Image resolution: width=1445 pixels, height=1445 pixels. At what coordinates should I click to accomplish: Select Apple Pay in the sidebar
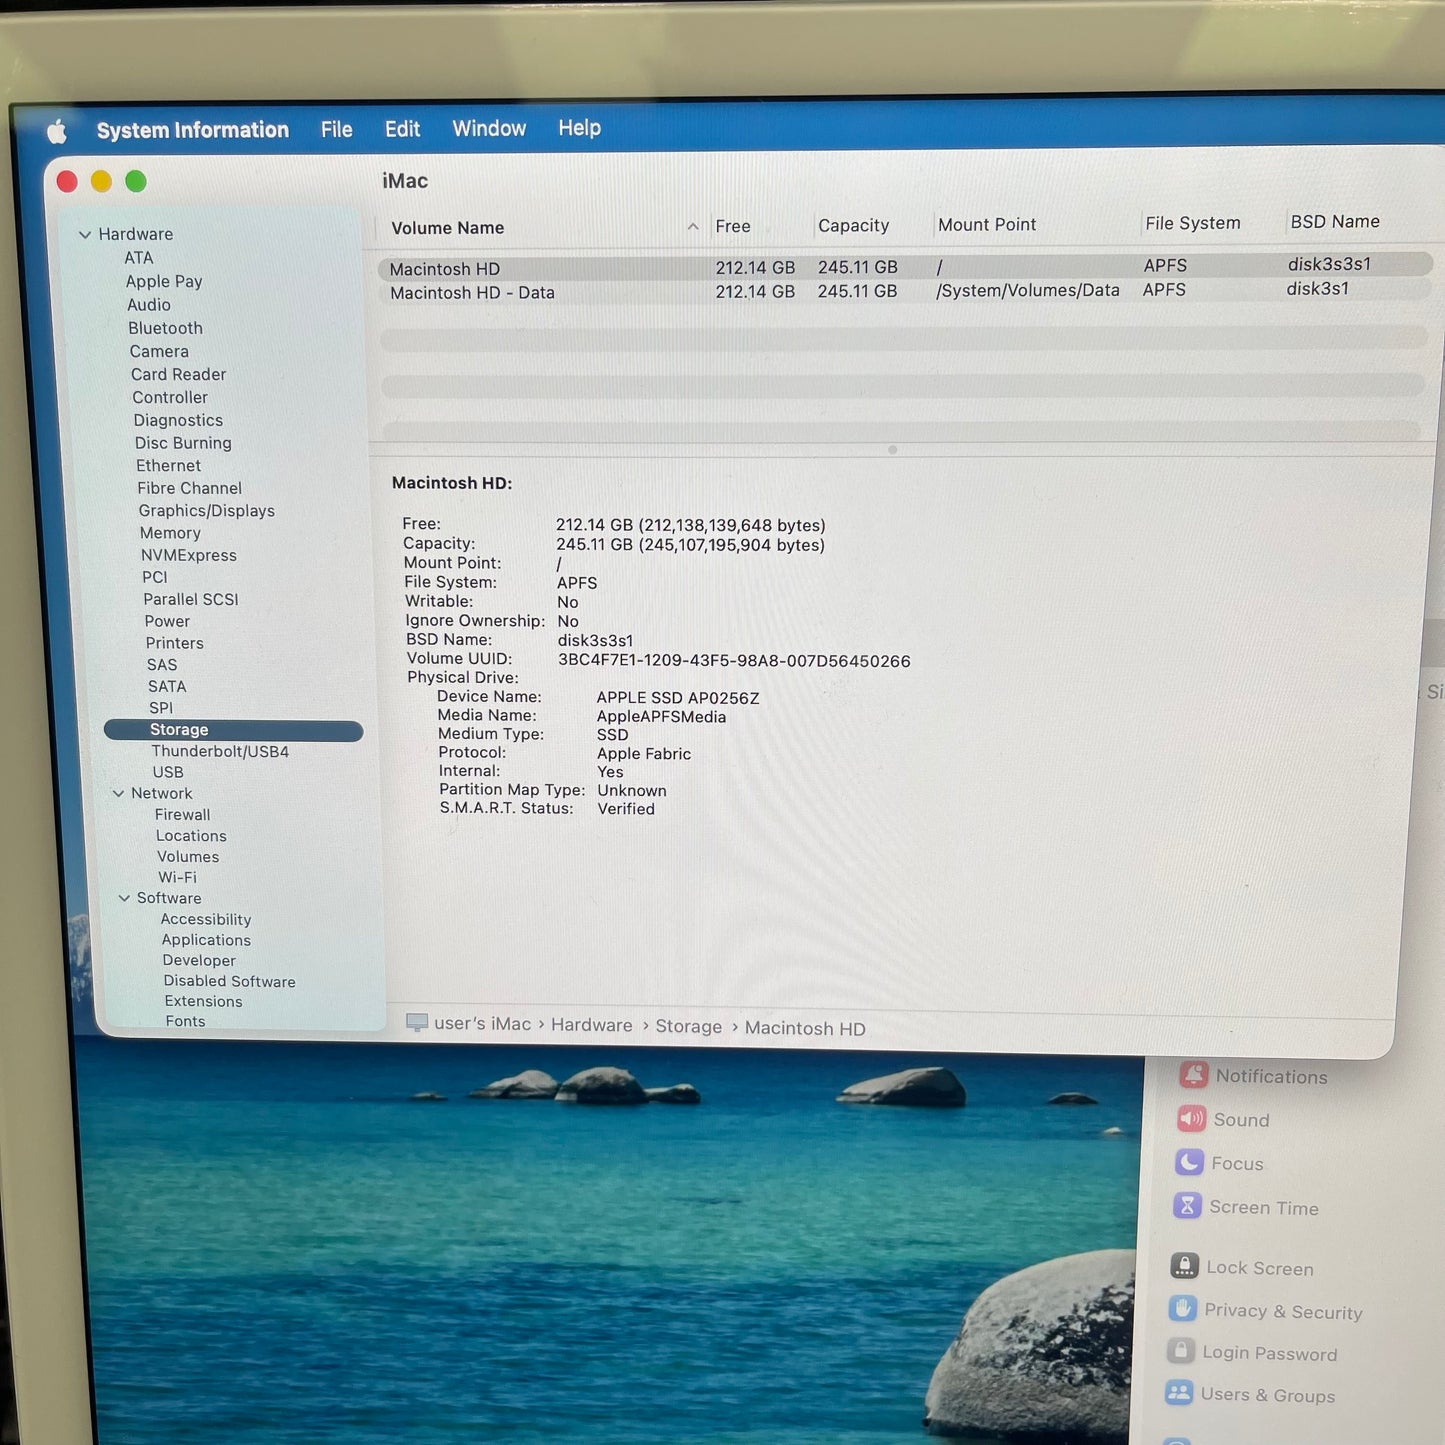(x=164, y=282)
